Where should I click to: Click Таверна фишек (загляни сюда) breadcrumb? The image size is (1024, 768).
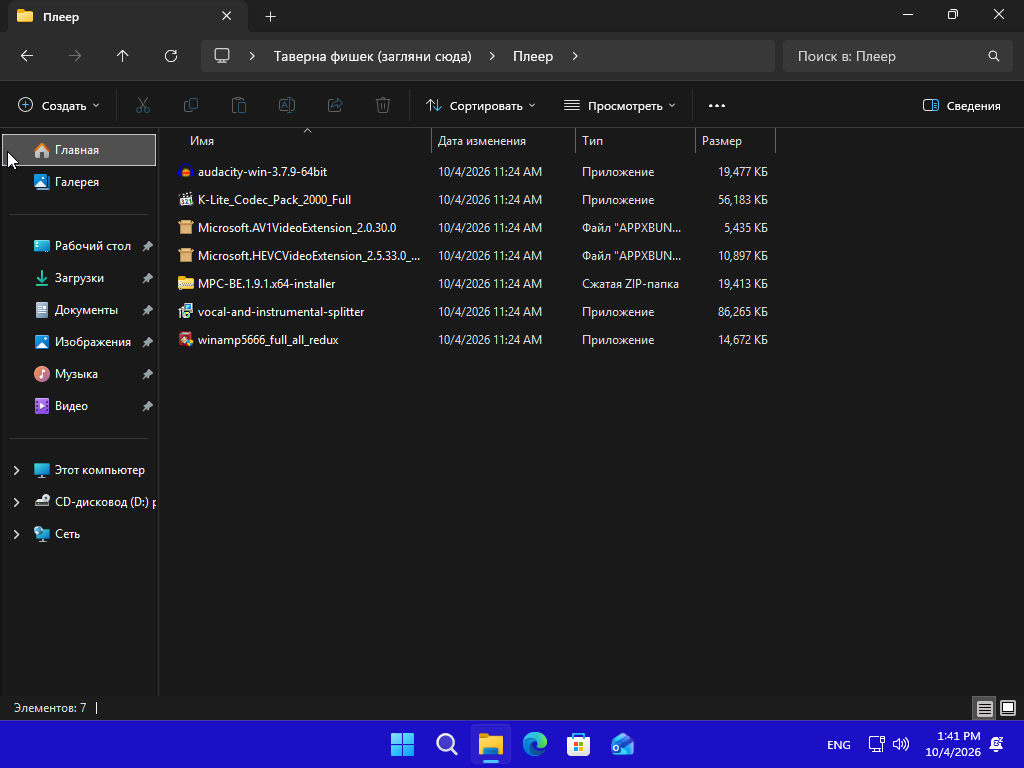click(x=372, y=56)
